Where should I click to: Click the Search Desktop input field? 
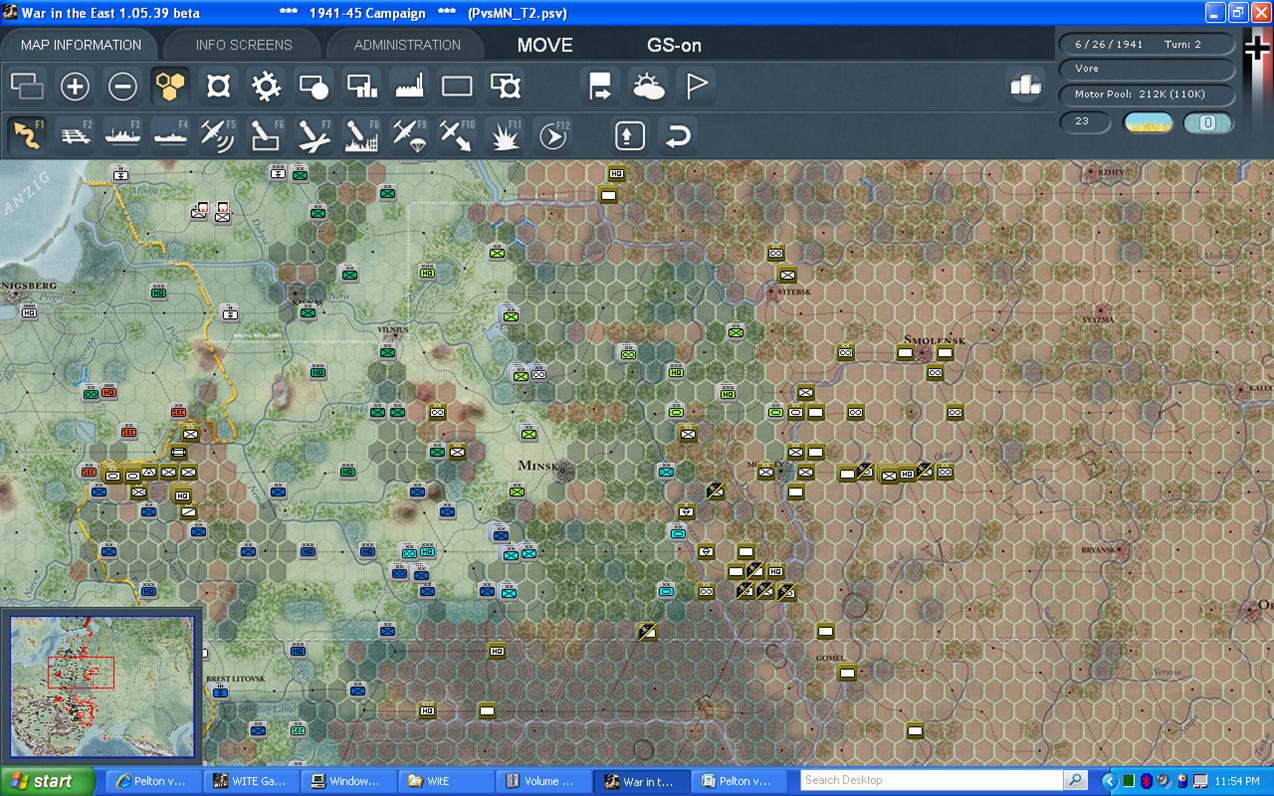(931, 780)
